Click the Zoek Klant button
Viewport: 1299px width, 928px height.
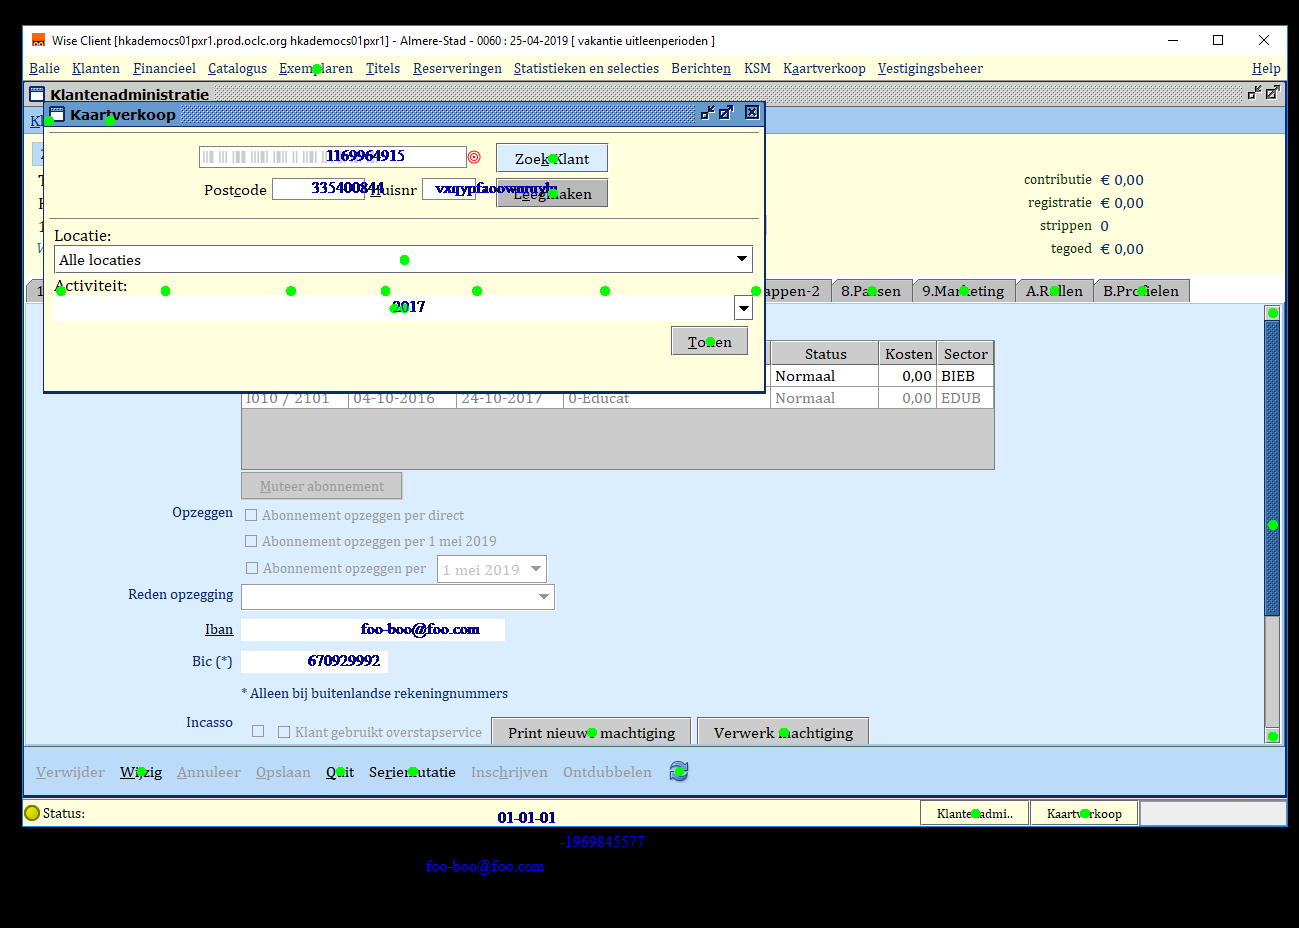552,158
